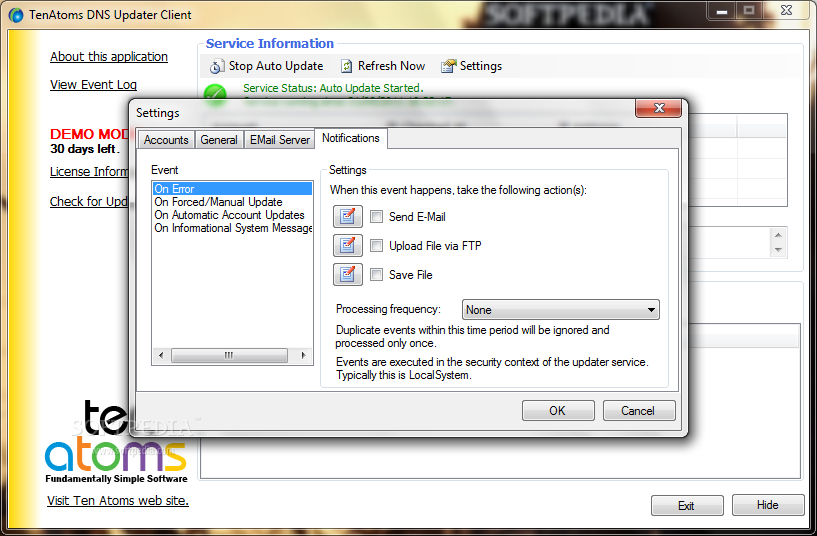
Task: Switch to the General tab
Action: click(x=219, y=140)
